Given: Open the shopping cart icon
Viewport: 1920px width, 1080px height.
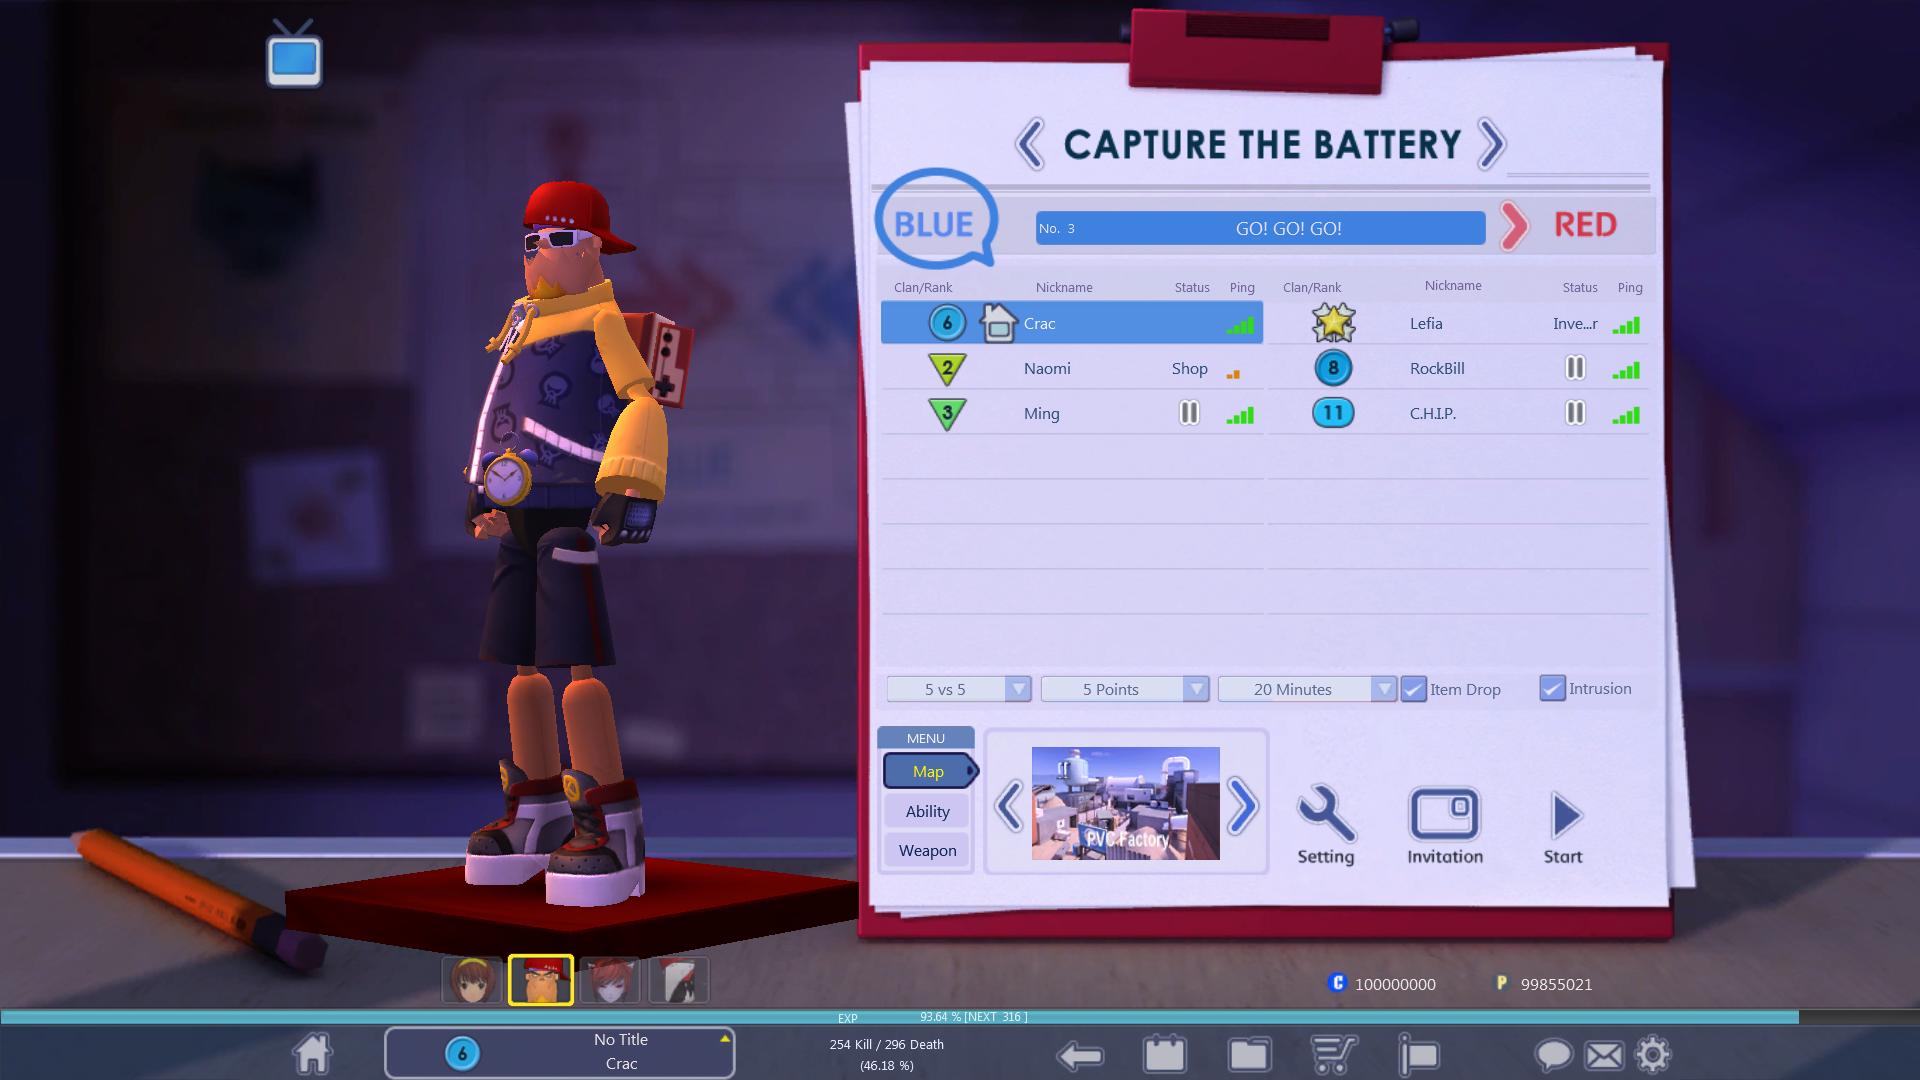Looking at the screenshot, I should [x=1334, y=1054].
